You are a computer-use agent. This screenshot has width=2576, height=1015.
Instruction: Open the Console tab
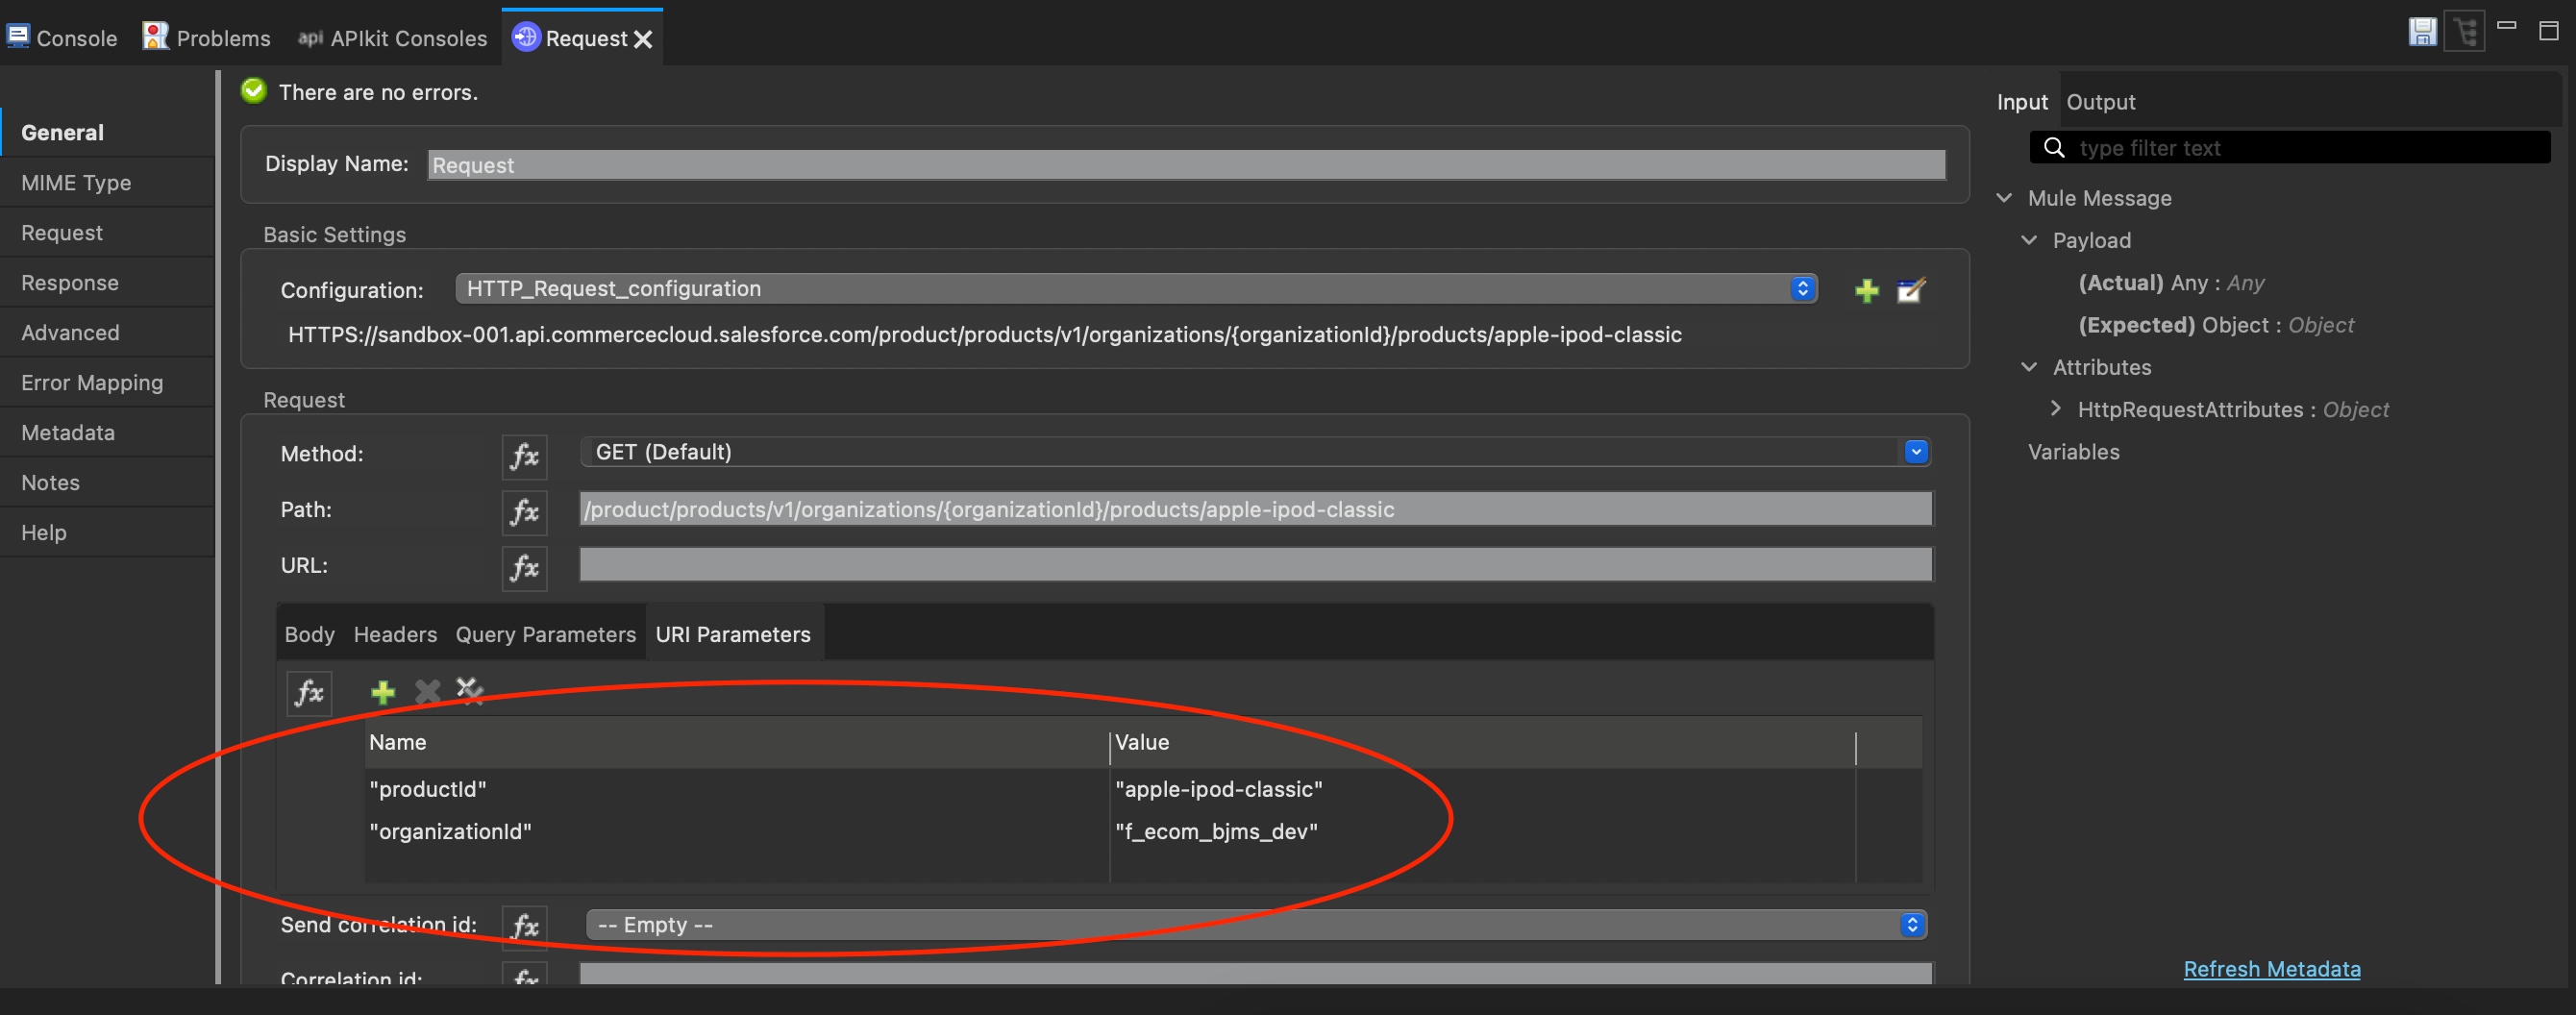pos(61,38)
